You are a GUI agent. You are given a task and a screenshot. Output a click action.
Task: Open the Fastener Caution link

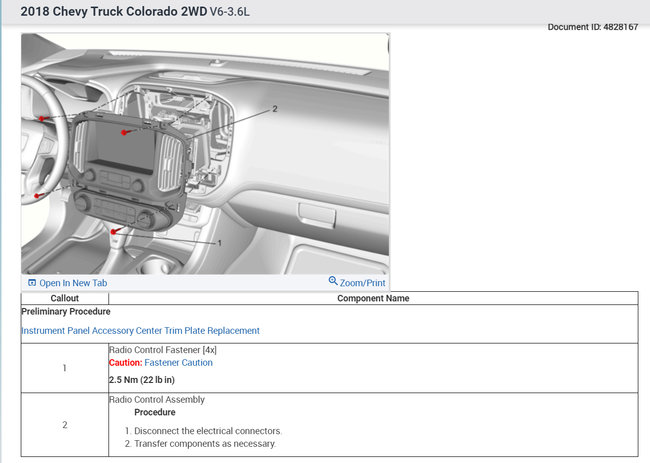point(178,363)
